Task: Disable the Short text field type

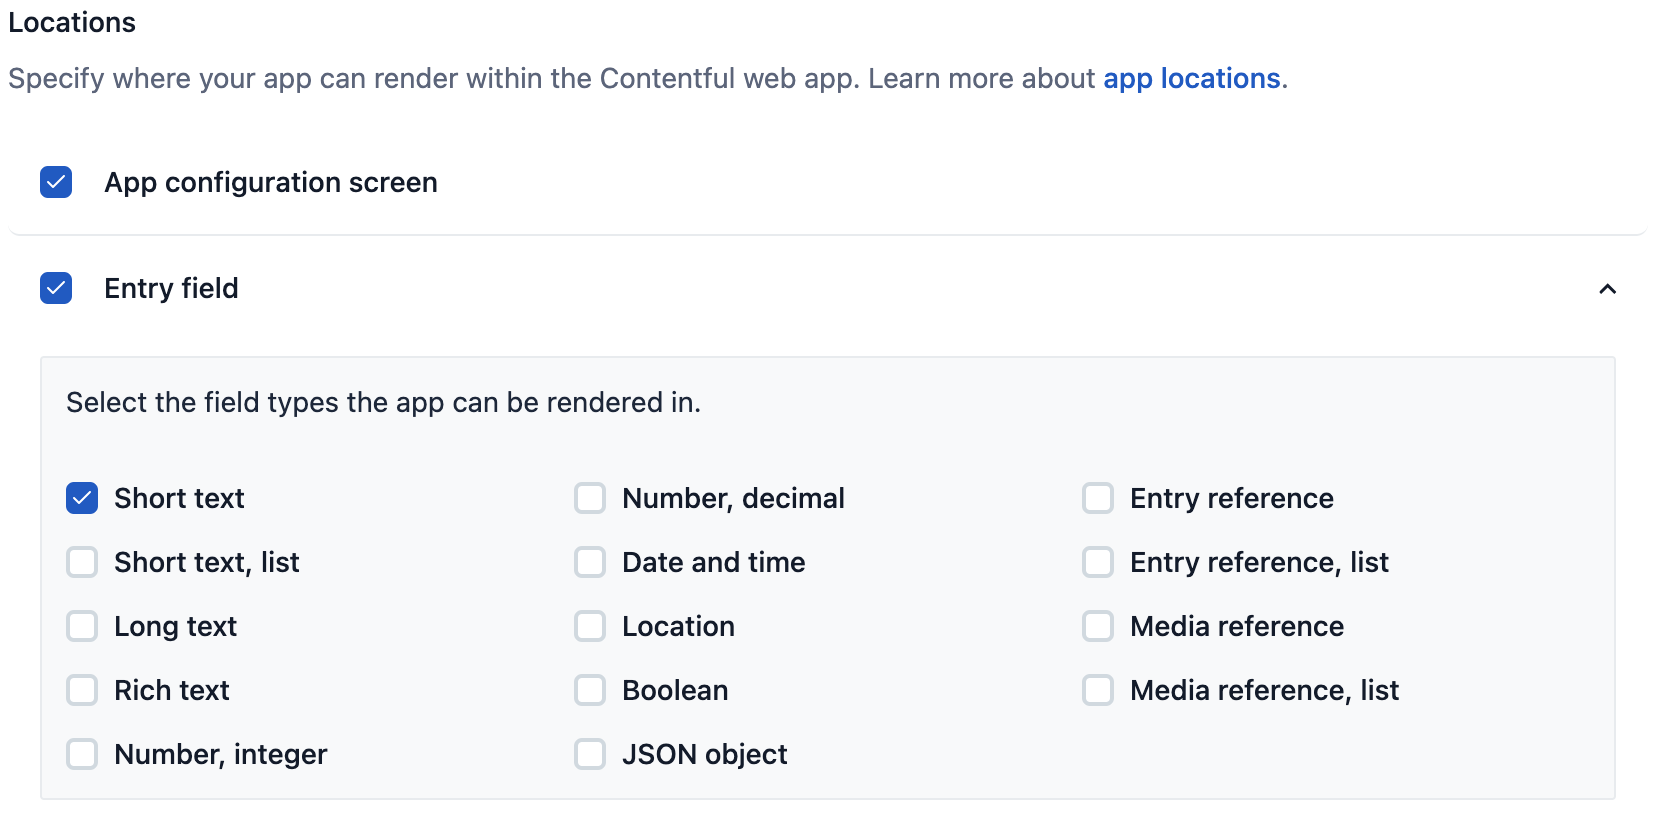Action: pyautogui.click(x=82, y=498)
